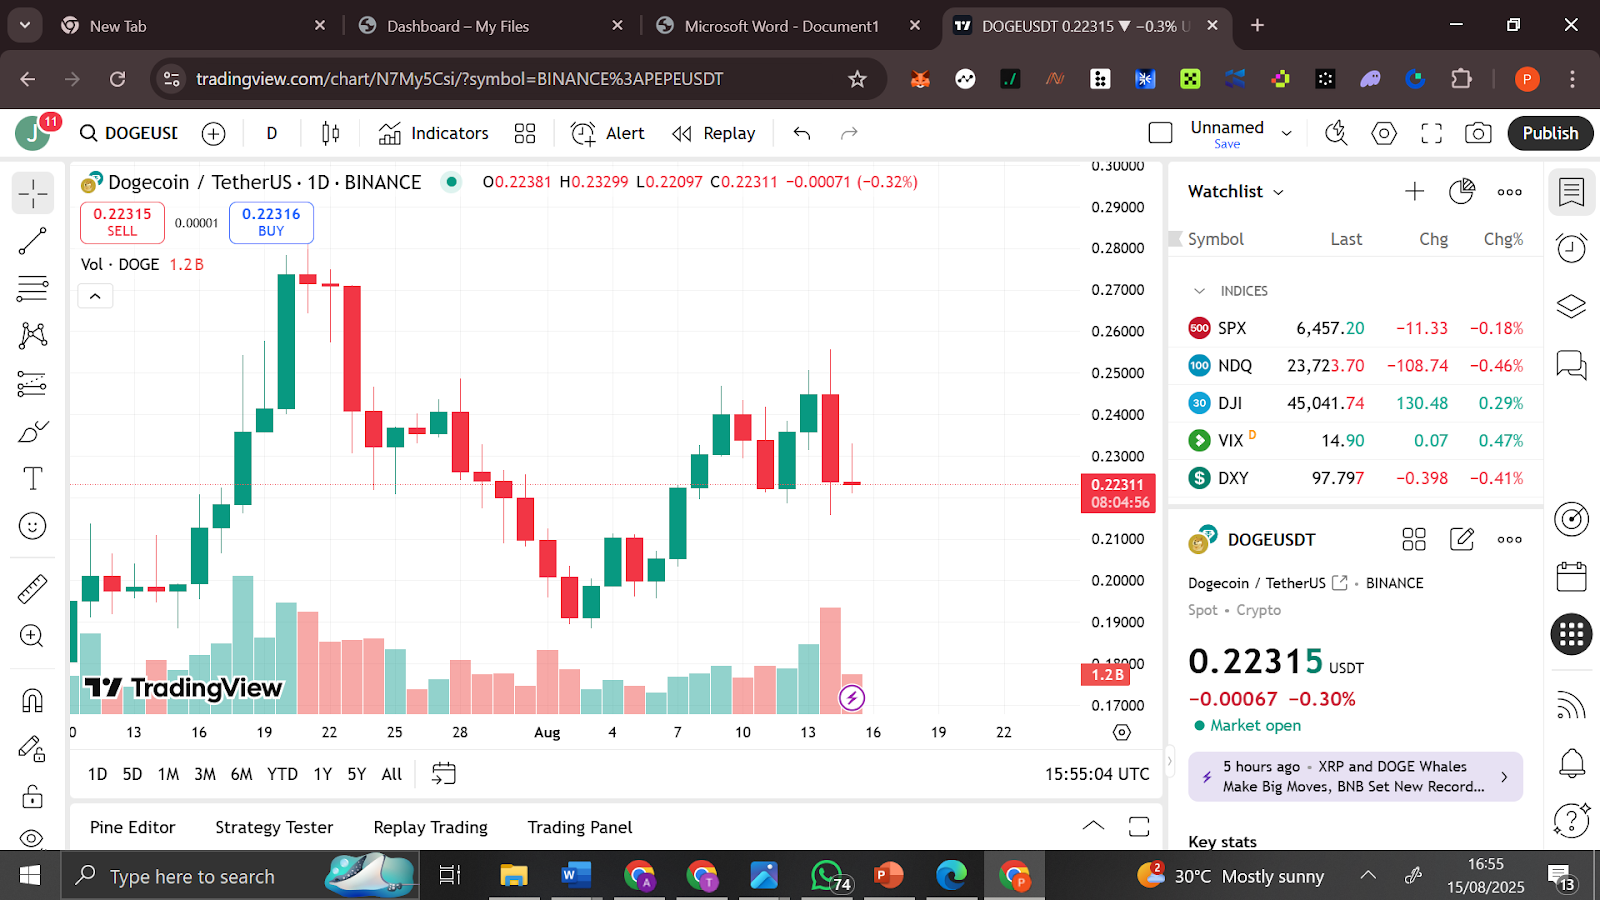Screen dimensions: 1600x900
Task: Select the crosshair cursor tool
Action: (x=33, y=193)
